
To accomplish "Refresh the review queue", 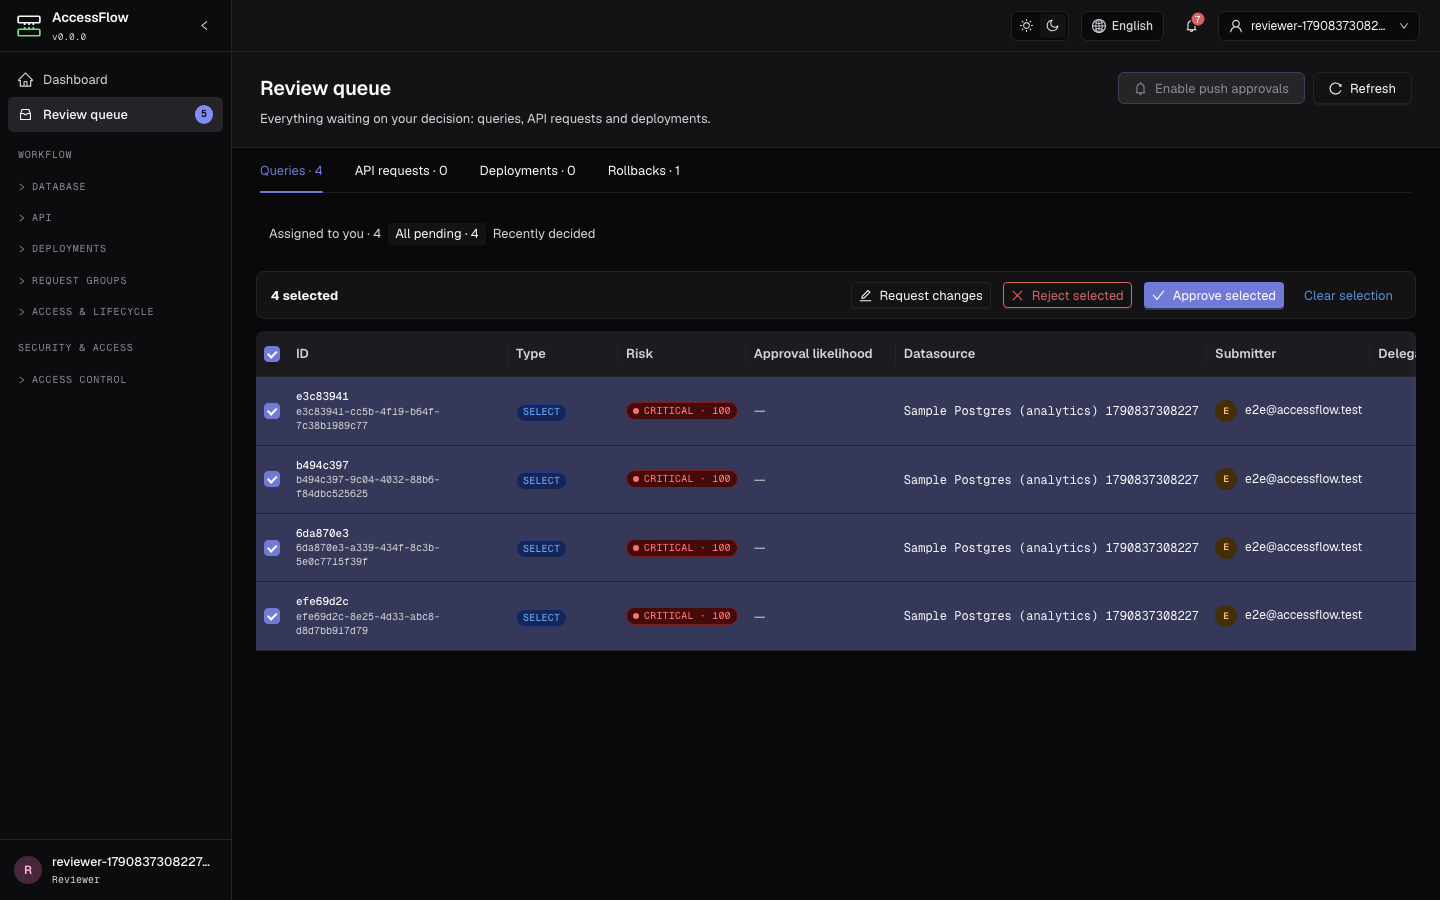I will tap(1362, 89).
